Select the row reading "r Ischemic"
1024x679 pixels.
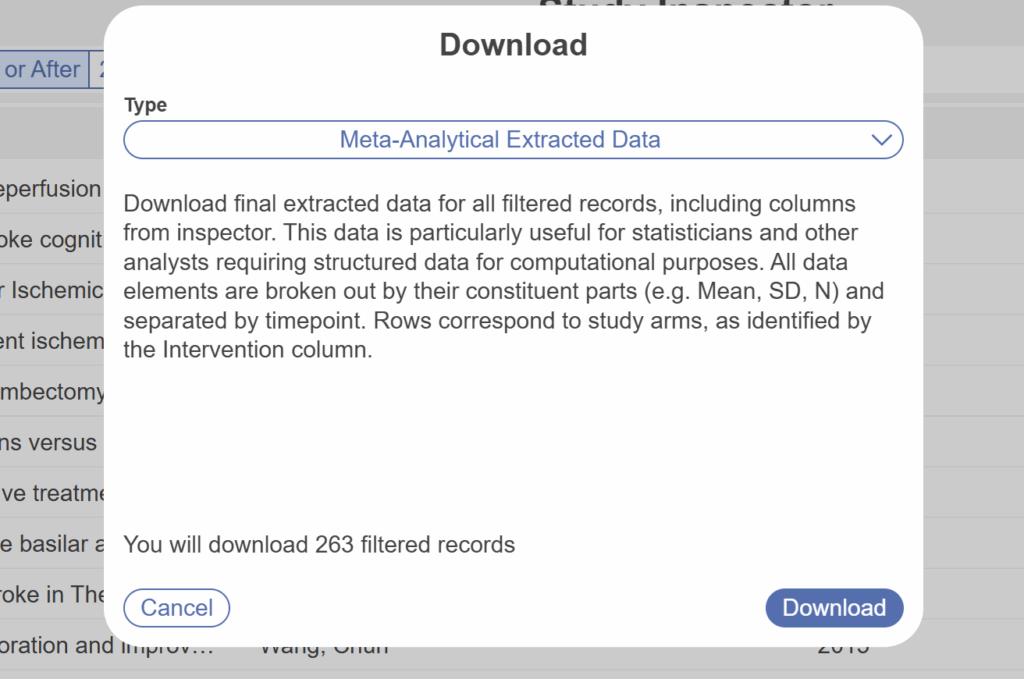click(x=51, y=290)
